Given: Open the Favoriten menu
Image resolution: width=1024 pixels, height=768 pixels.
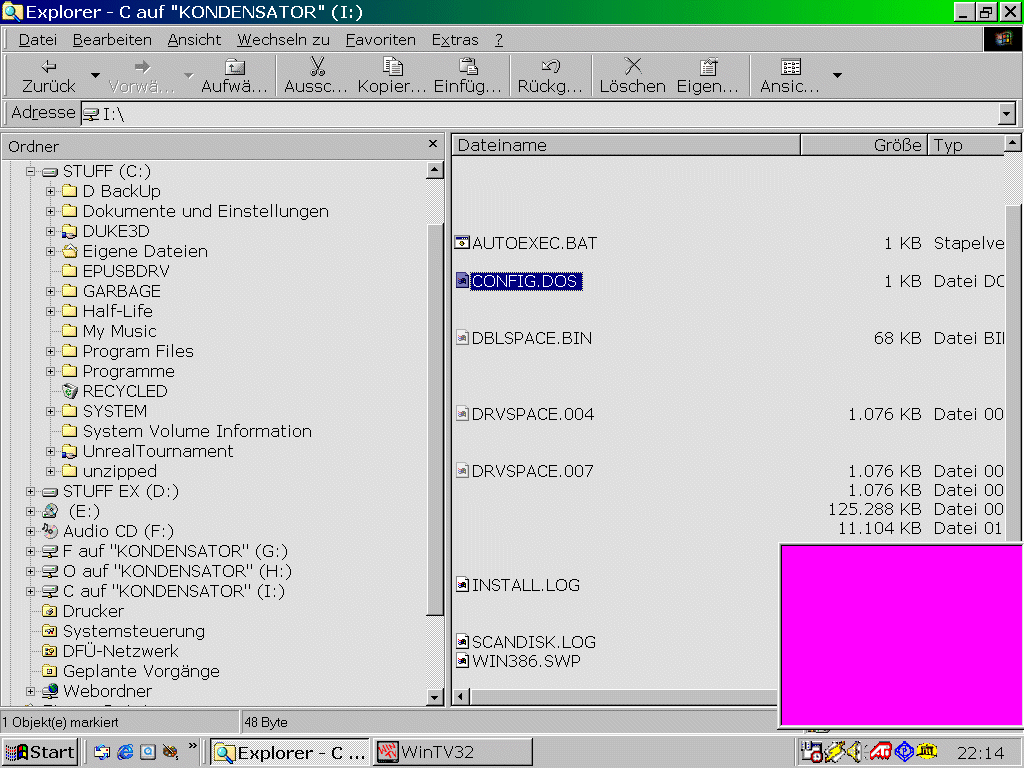Looking at the screenshot, I should pyautogui.click(x=380, y=40).
